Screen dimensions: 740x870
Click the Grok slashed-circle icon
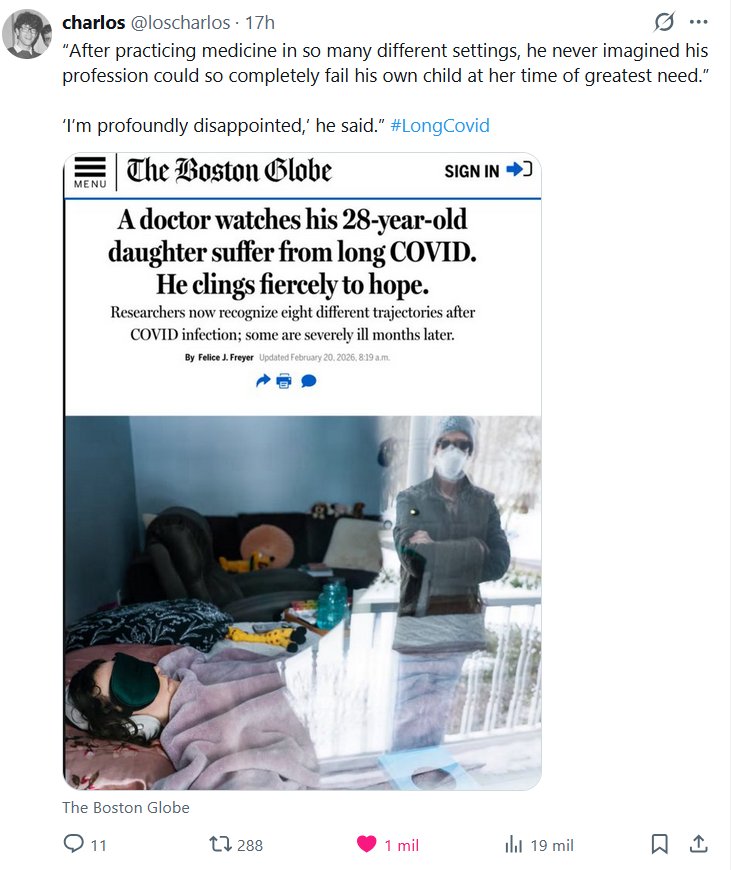[x=664, y=22]
